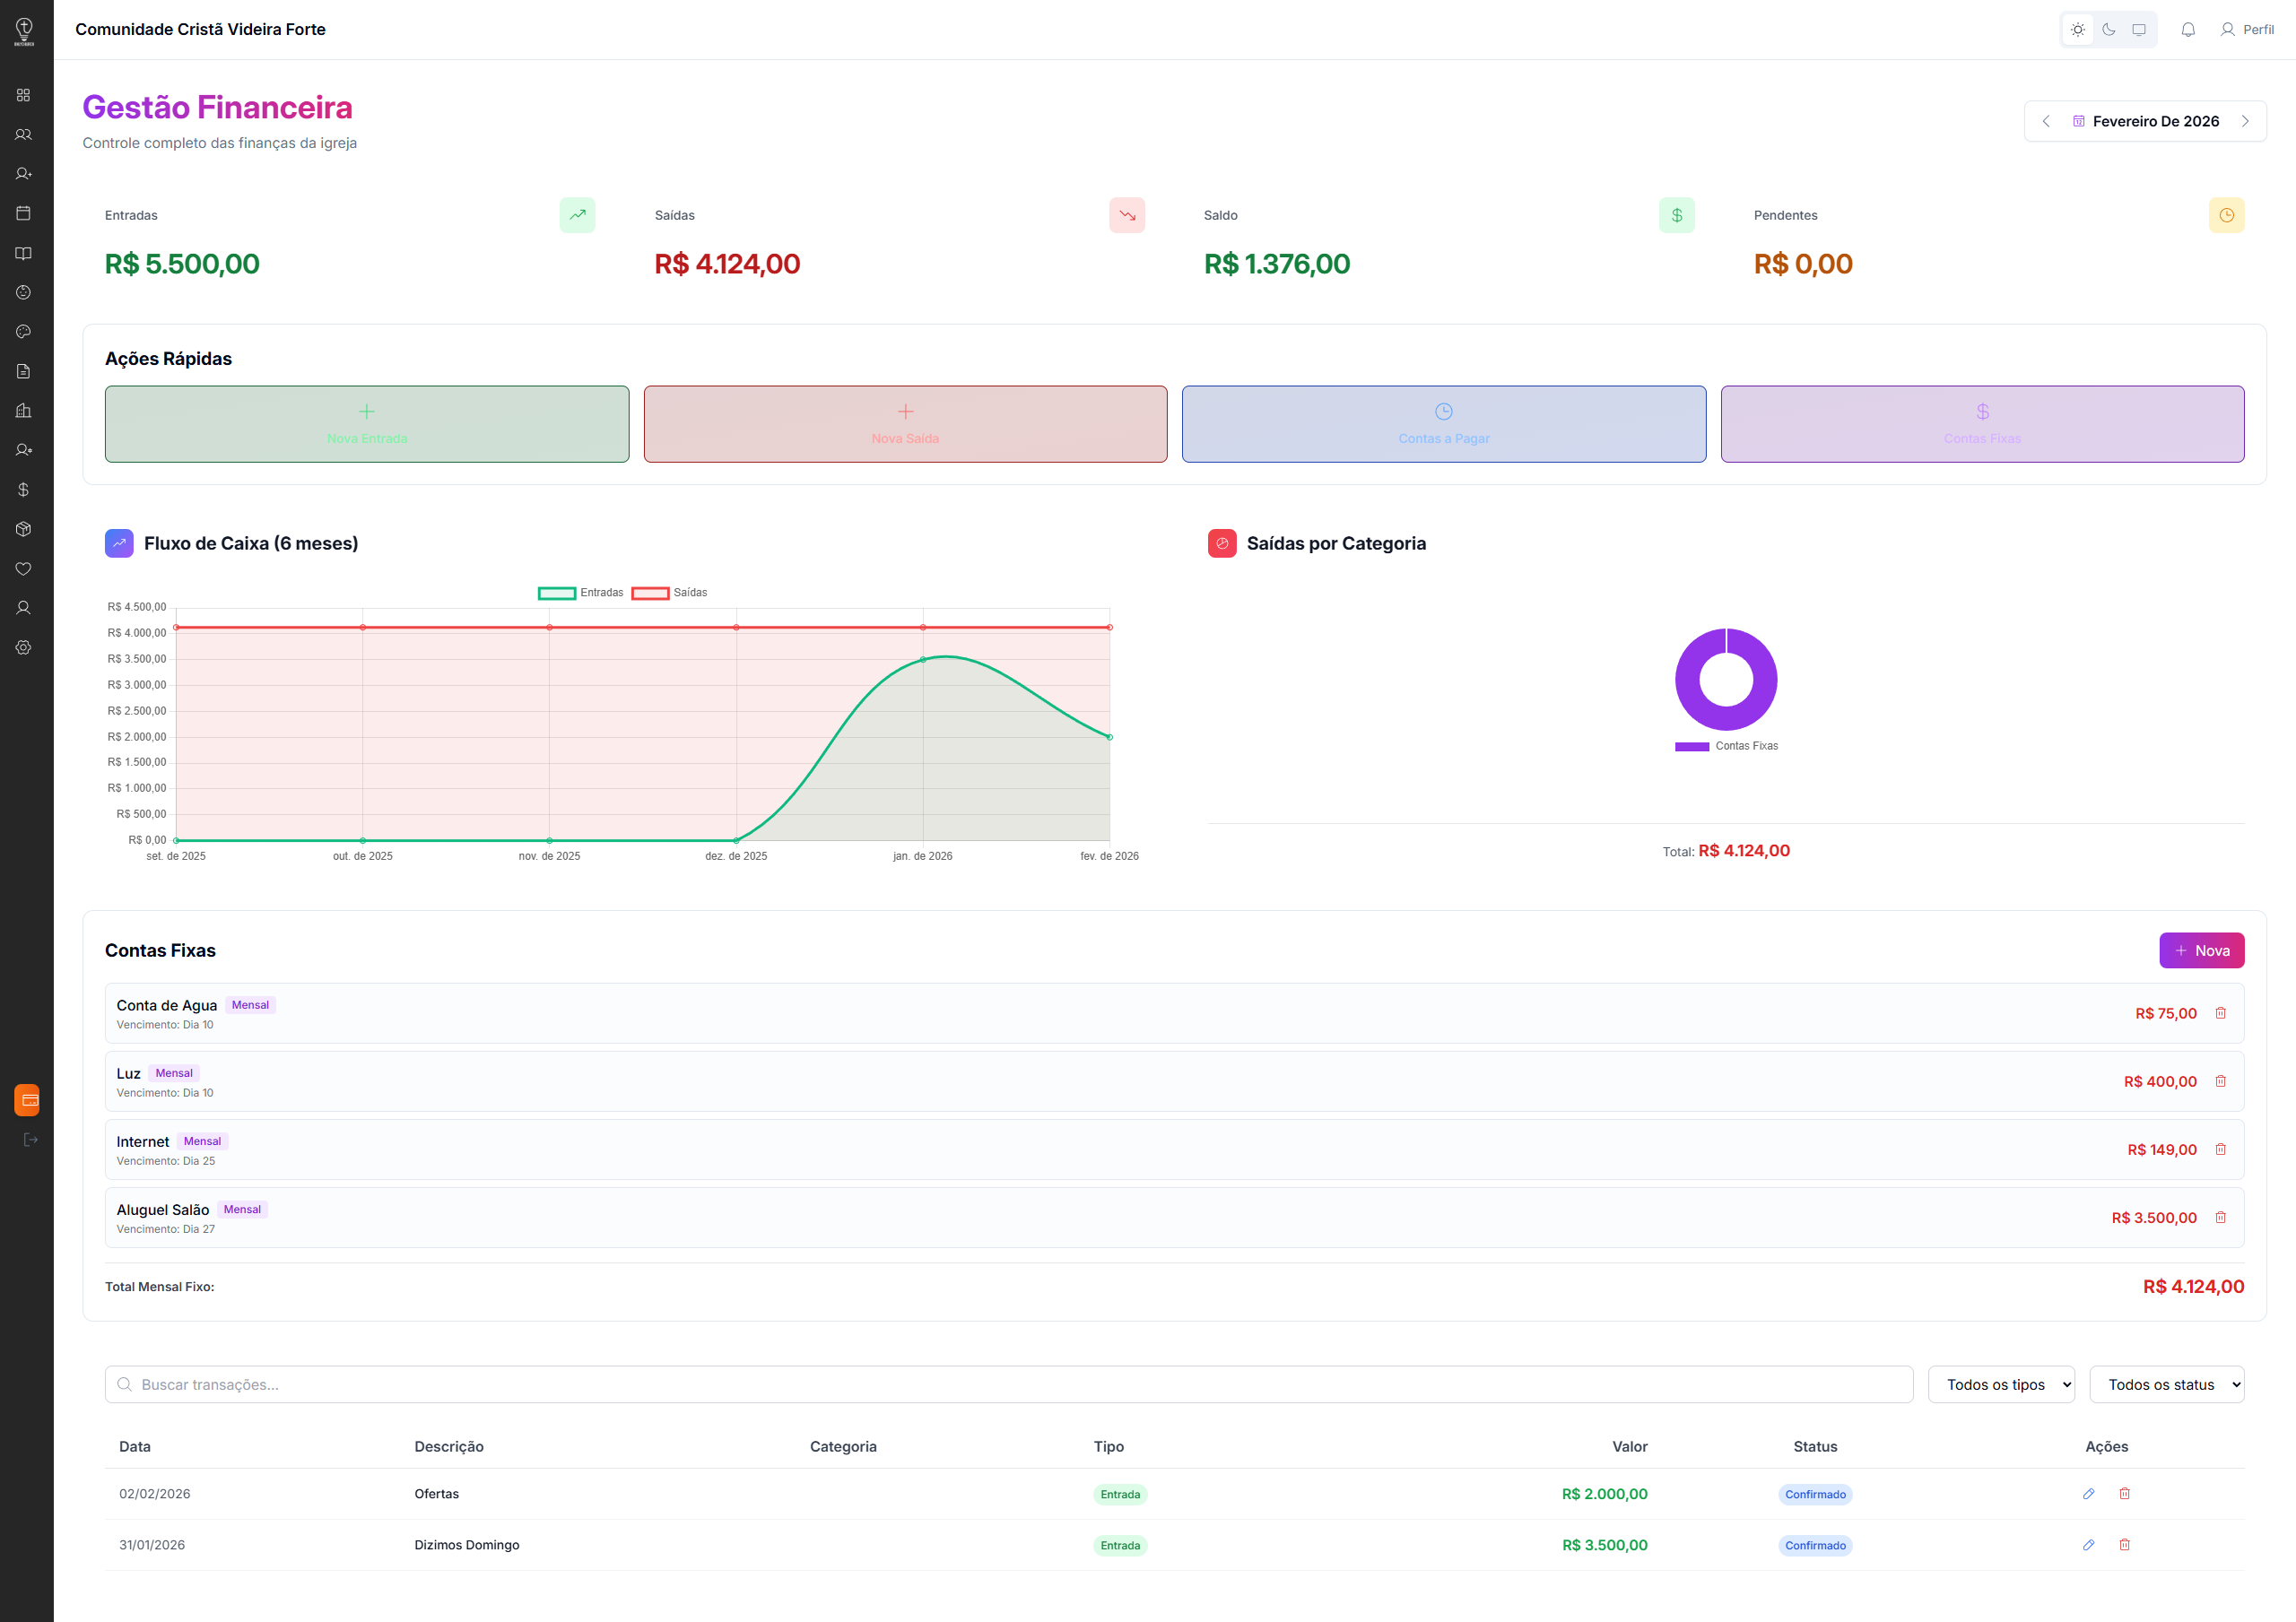Edit the Ofertas transaction
The height and width of the screenshot is (1622, 2296).
pos(2088,1494)
